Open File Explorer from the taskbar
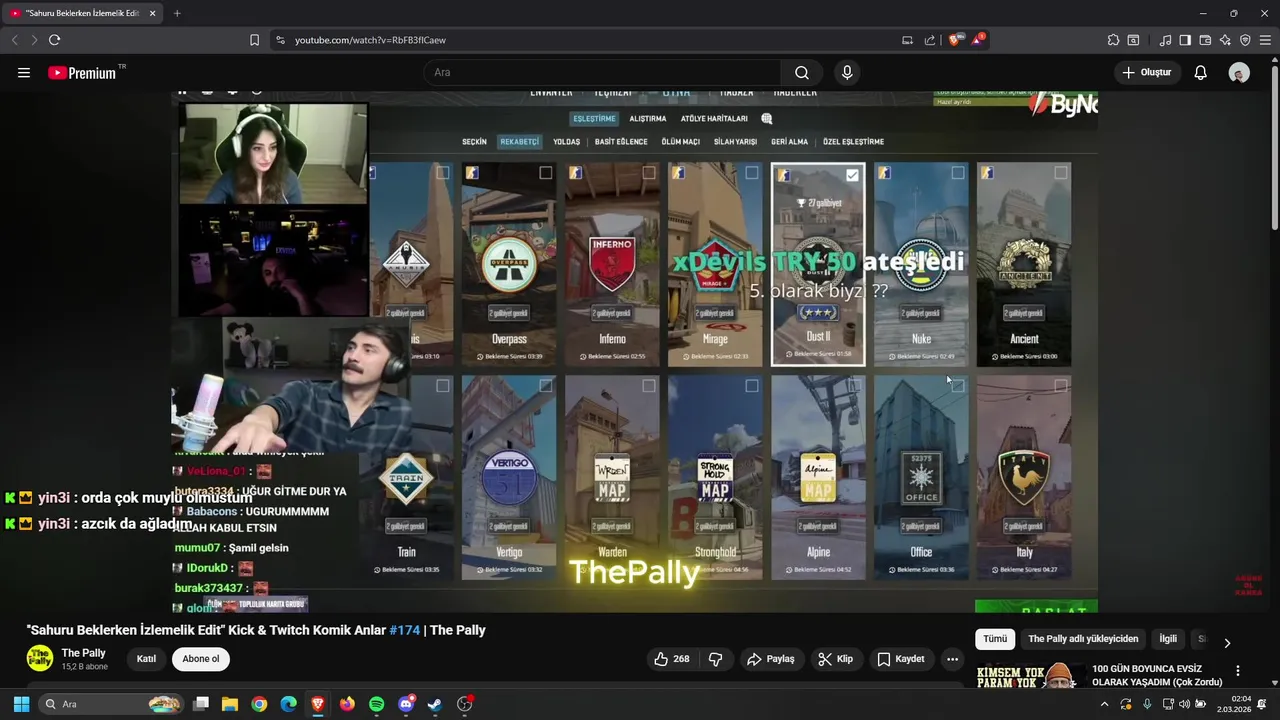The width and height of the screenshot is (1280, 720). pyautogui.click(x=229, y=704)
